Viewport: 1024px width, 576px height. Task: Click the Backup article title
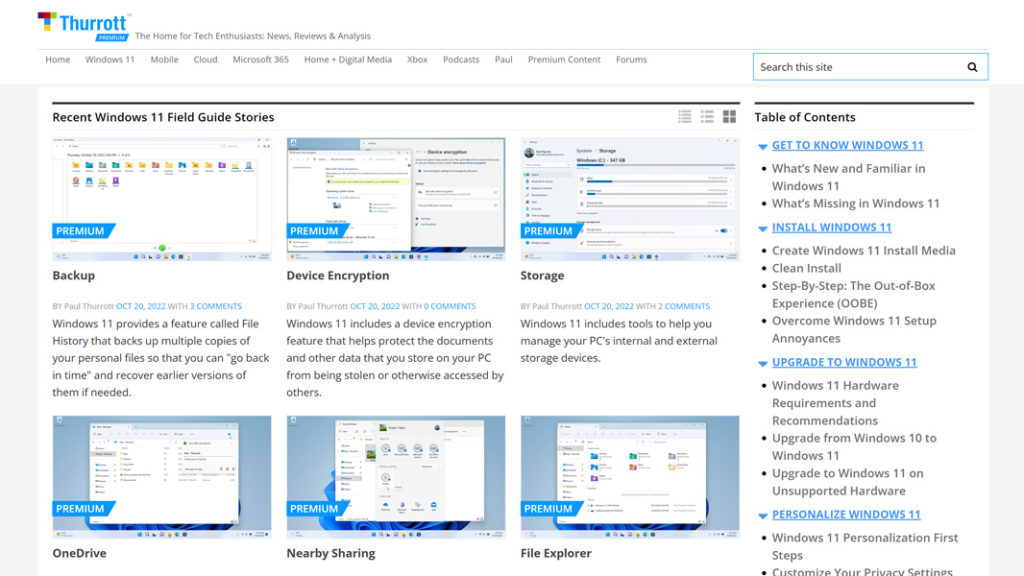pyautogui.click(x=74, y=276)
